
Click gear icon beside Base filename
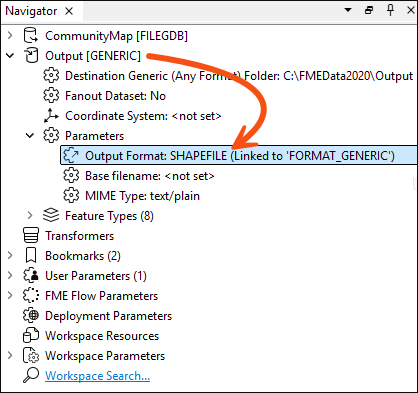click(71, 176)
